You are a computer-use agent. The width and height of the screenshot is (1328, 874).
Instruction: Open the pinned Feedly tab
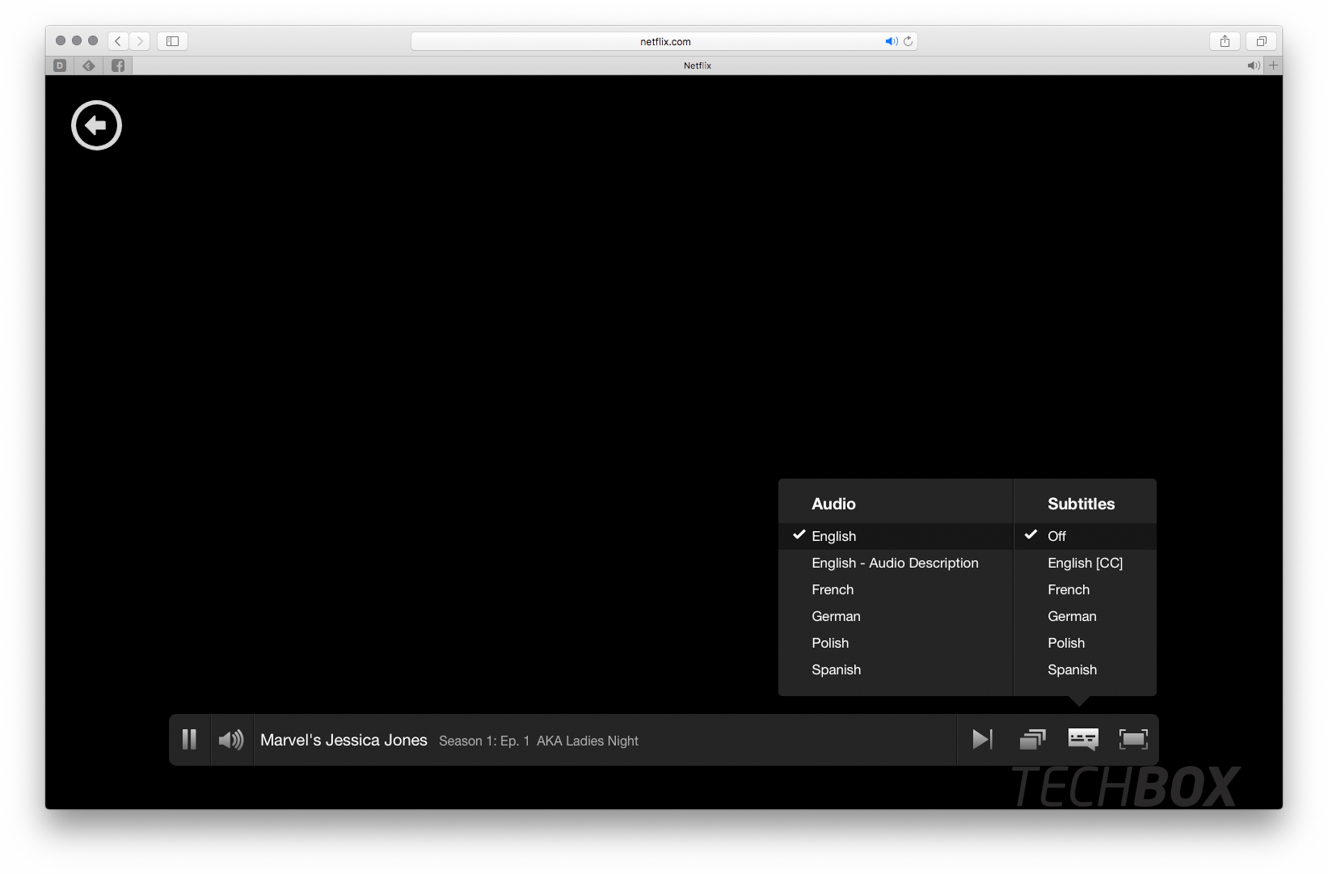tap(89, 65)
